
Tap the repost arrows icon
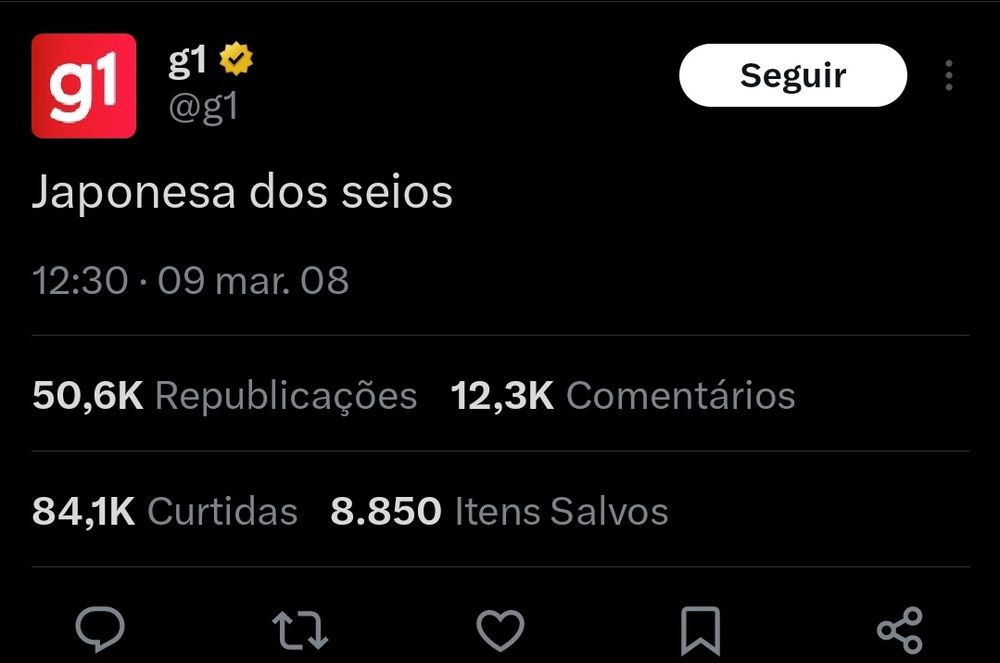tap(300, 630)
